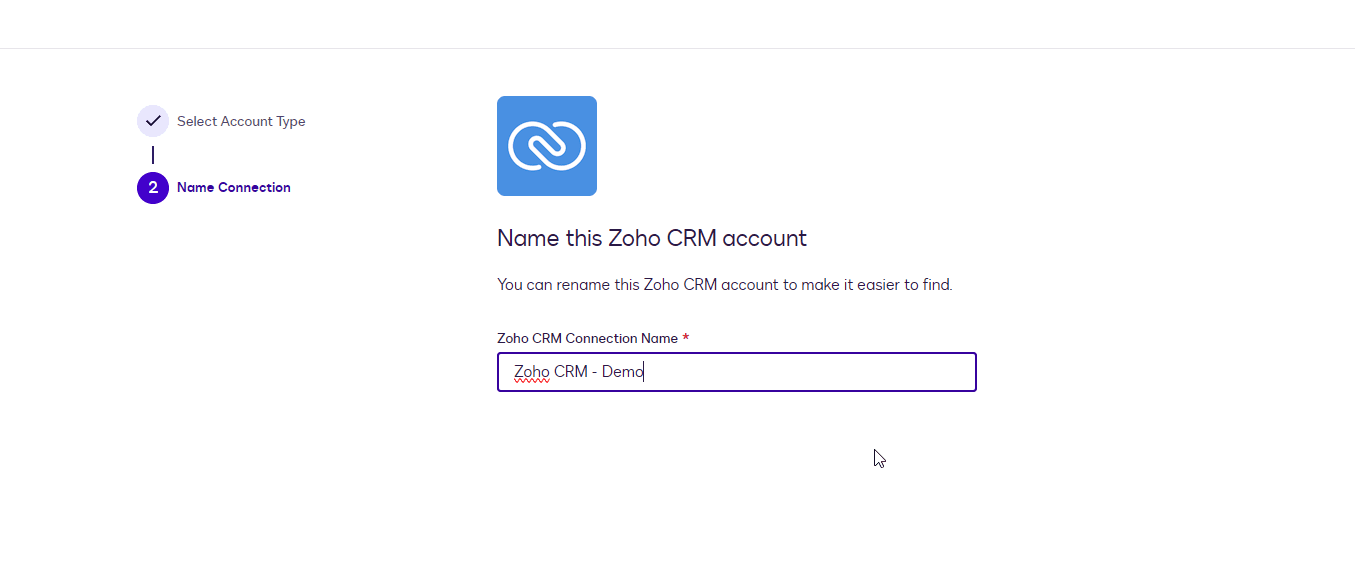Click "CRM" inside the connection name field
Image resolution: width=1355 pixels, height=570 pixels.
(570, 372)
